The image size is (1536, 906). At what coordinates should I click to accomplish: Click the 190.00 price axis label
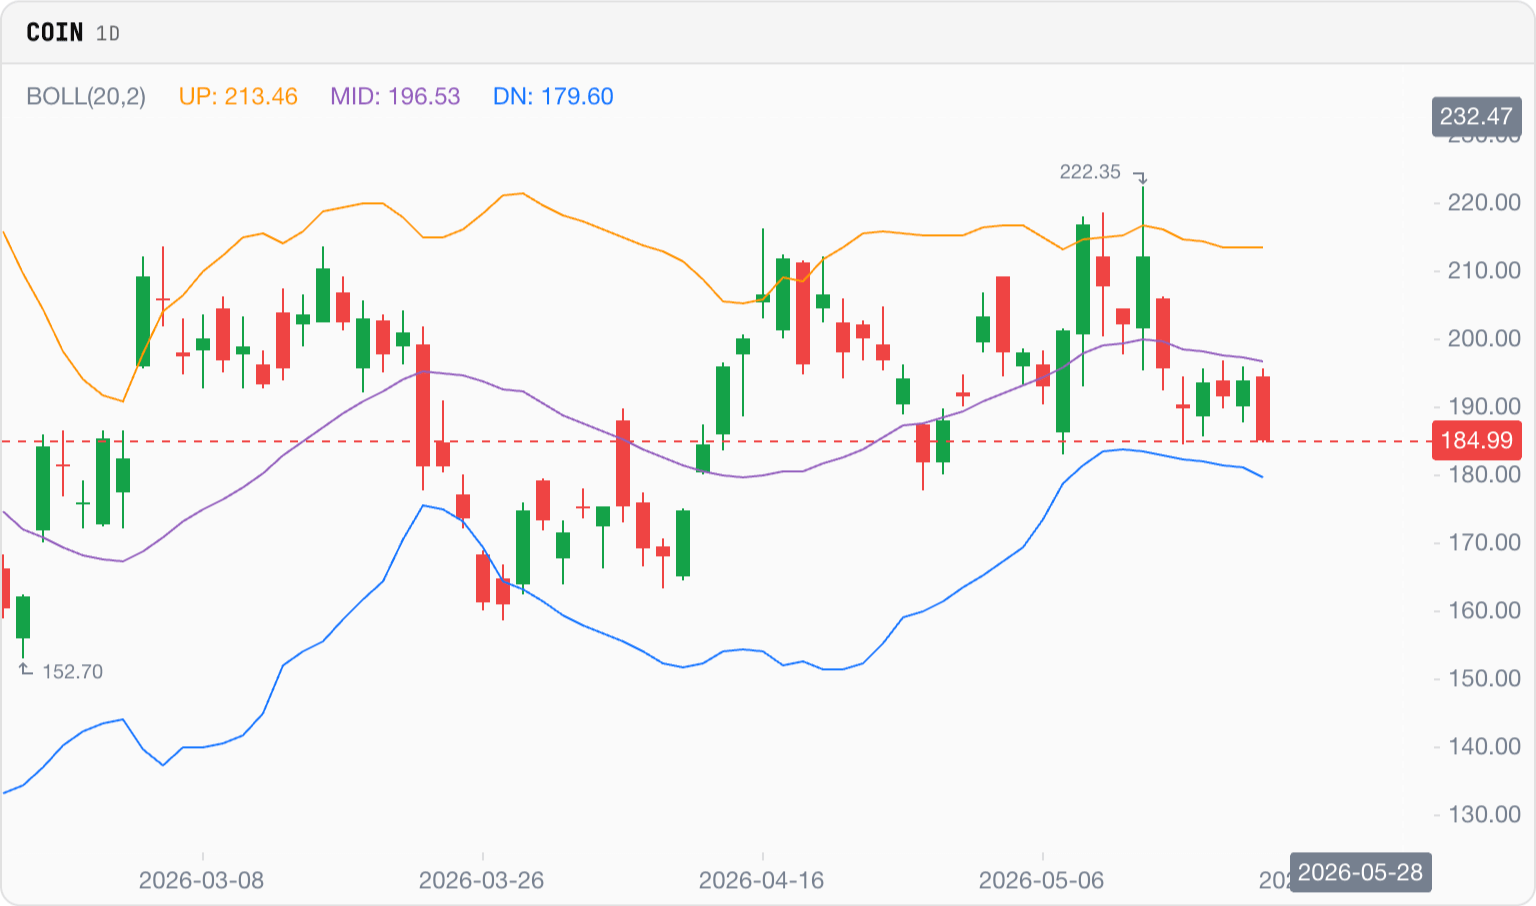pyautogui.click(x=1484, y=407)
